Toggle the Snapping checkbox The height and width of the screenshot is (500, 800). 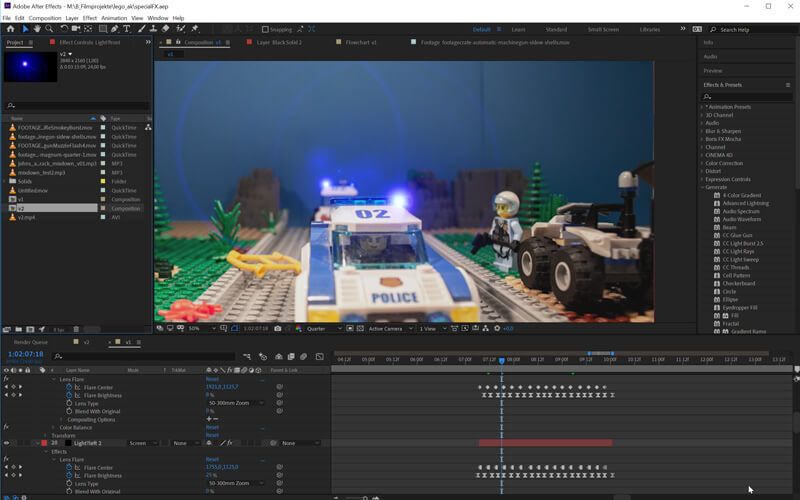pos(265,30)
